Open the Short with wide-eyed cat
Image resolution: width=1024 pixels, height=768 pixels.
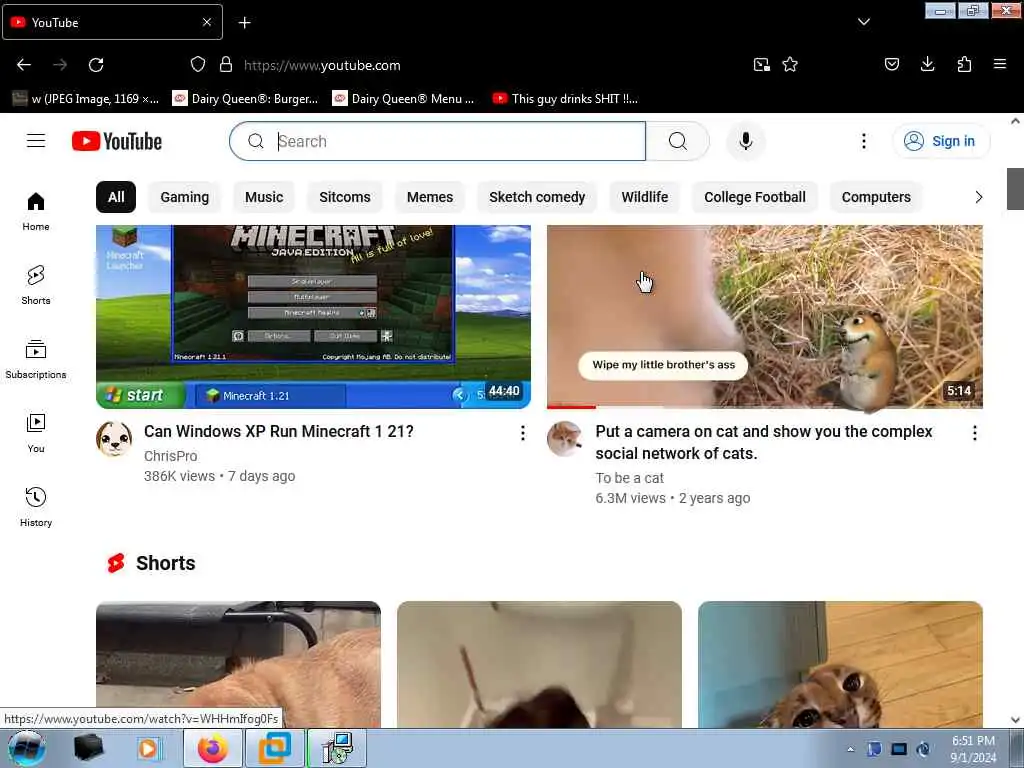click(840, 664)
